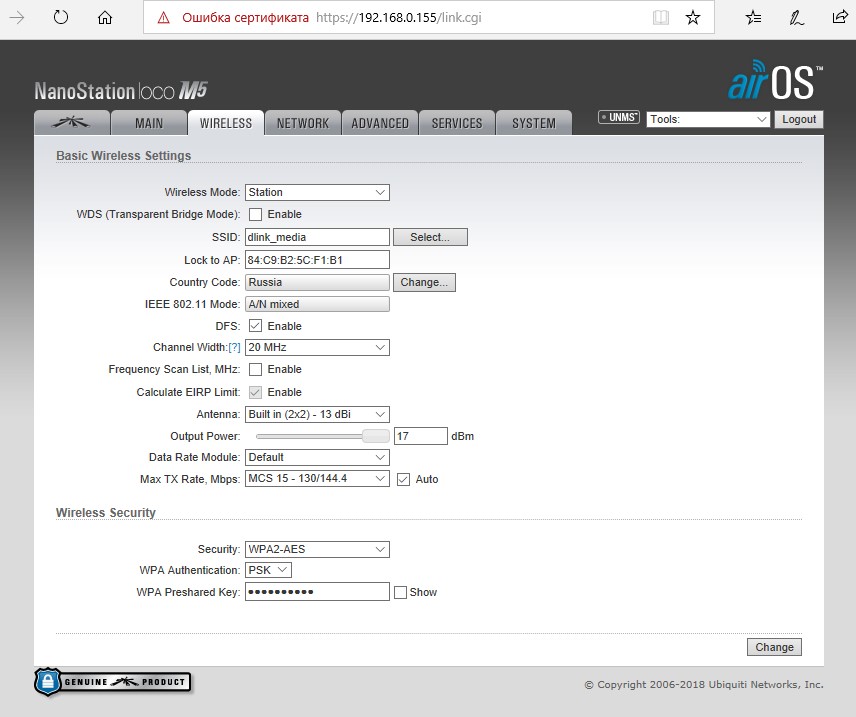Open reading view book icon

click(661, 17)
